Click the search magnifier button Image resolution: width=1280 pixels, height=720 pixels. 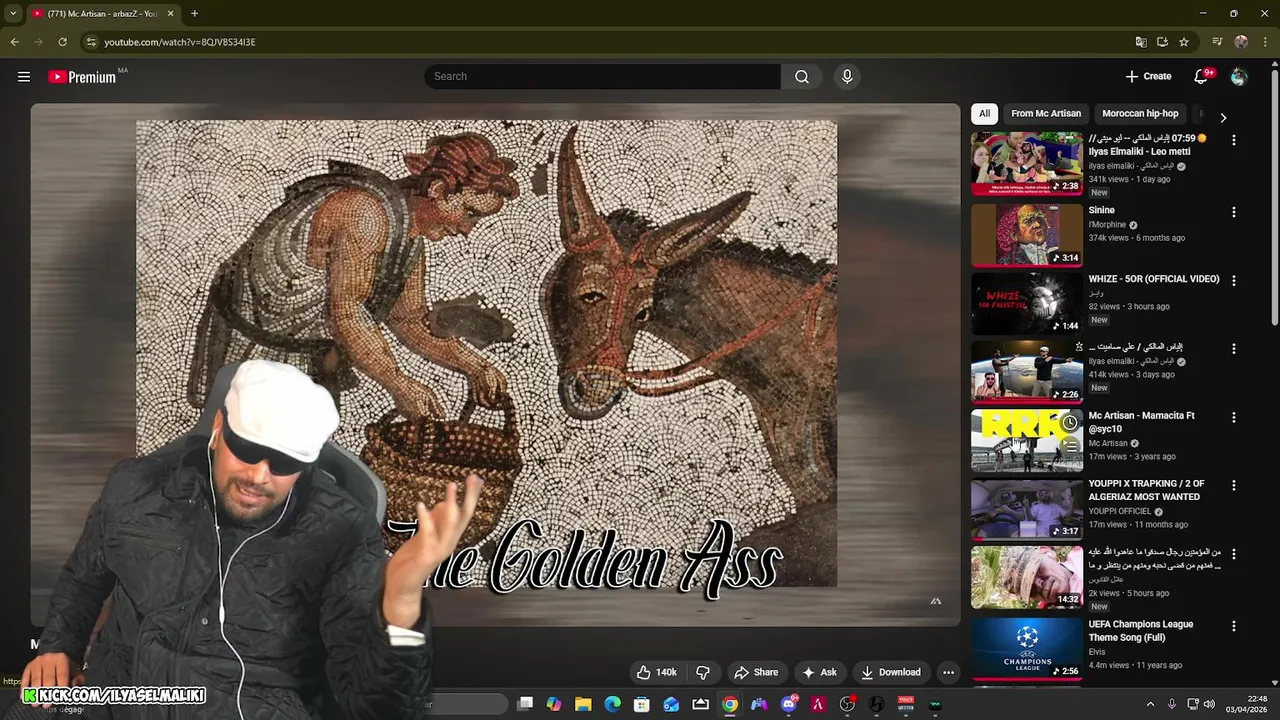(802, 77)
